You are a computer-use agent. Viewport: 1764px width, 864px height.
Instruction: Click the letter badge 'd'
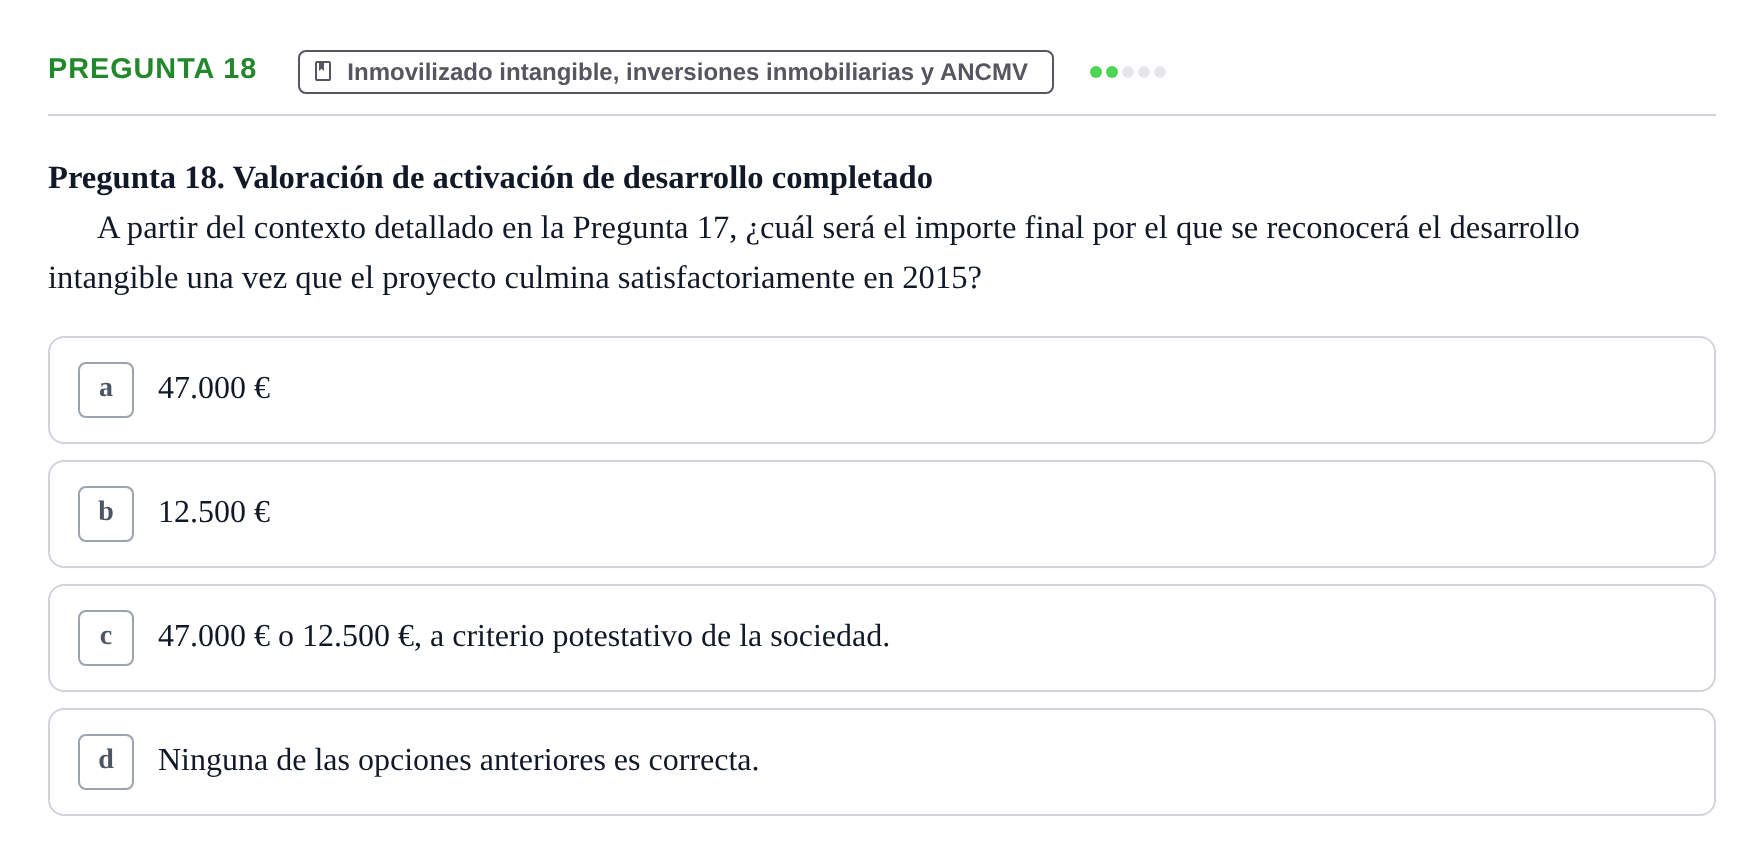(106, 762)
